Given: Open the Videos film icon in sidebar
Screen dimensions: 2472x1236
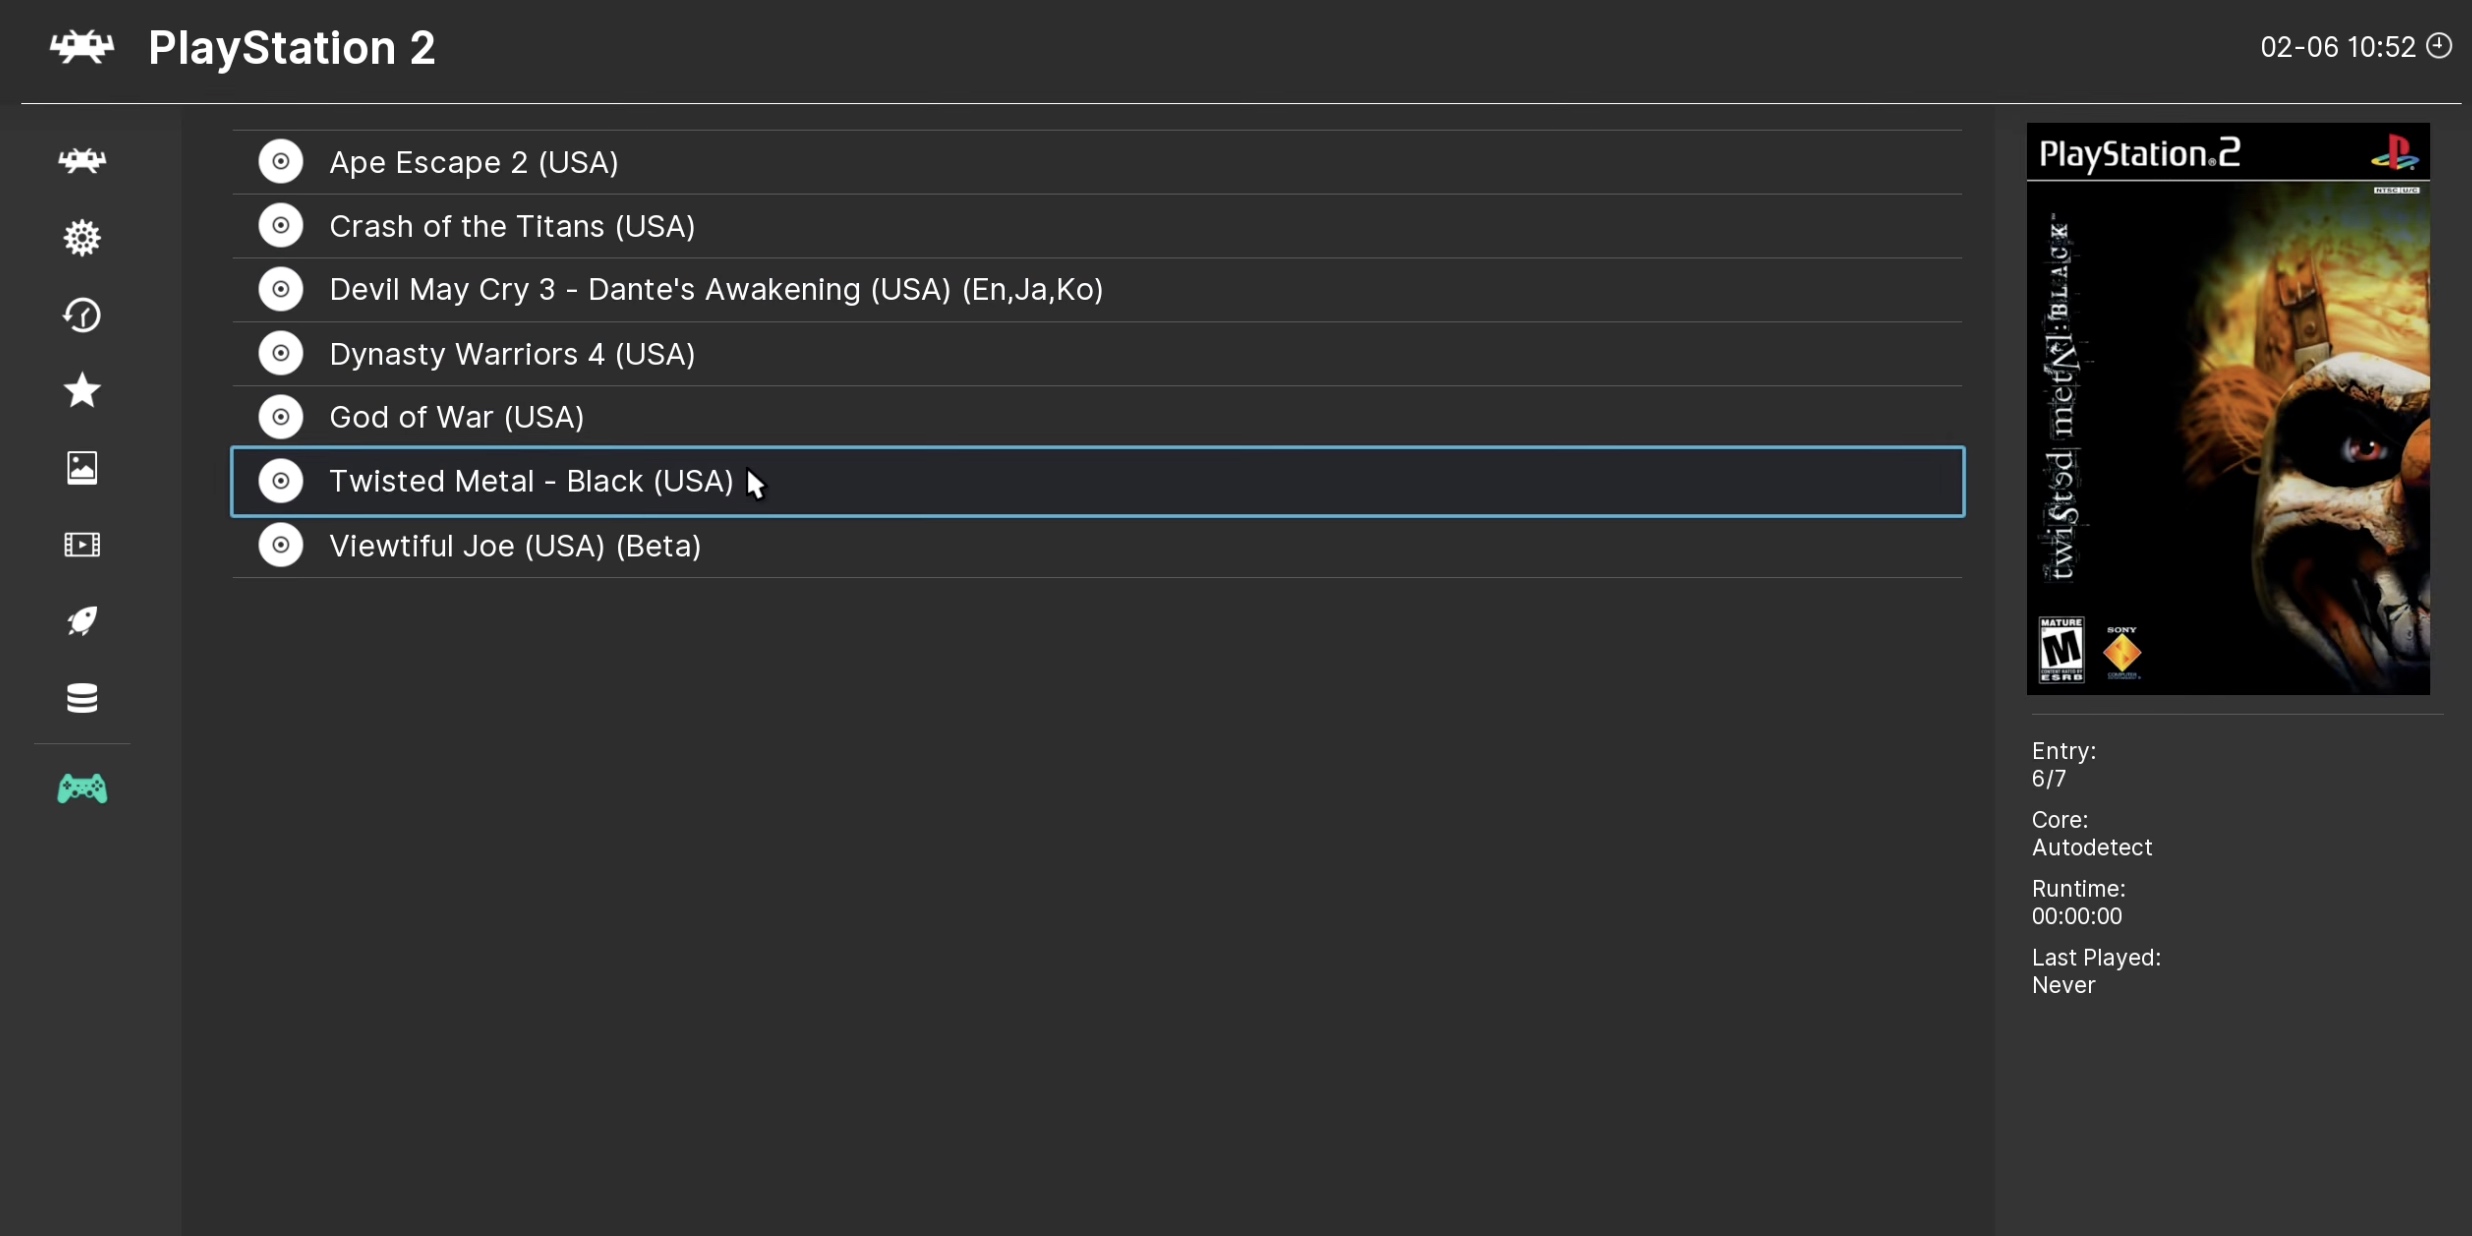Looking at the screenshot, I should [82, 545].
